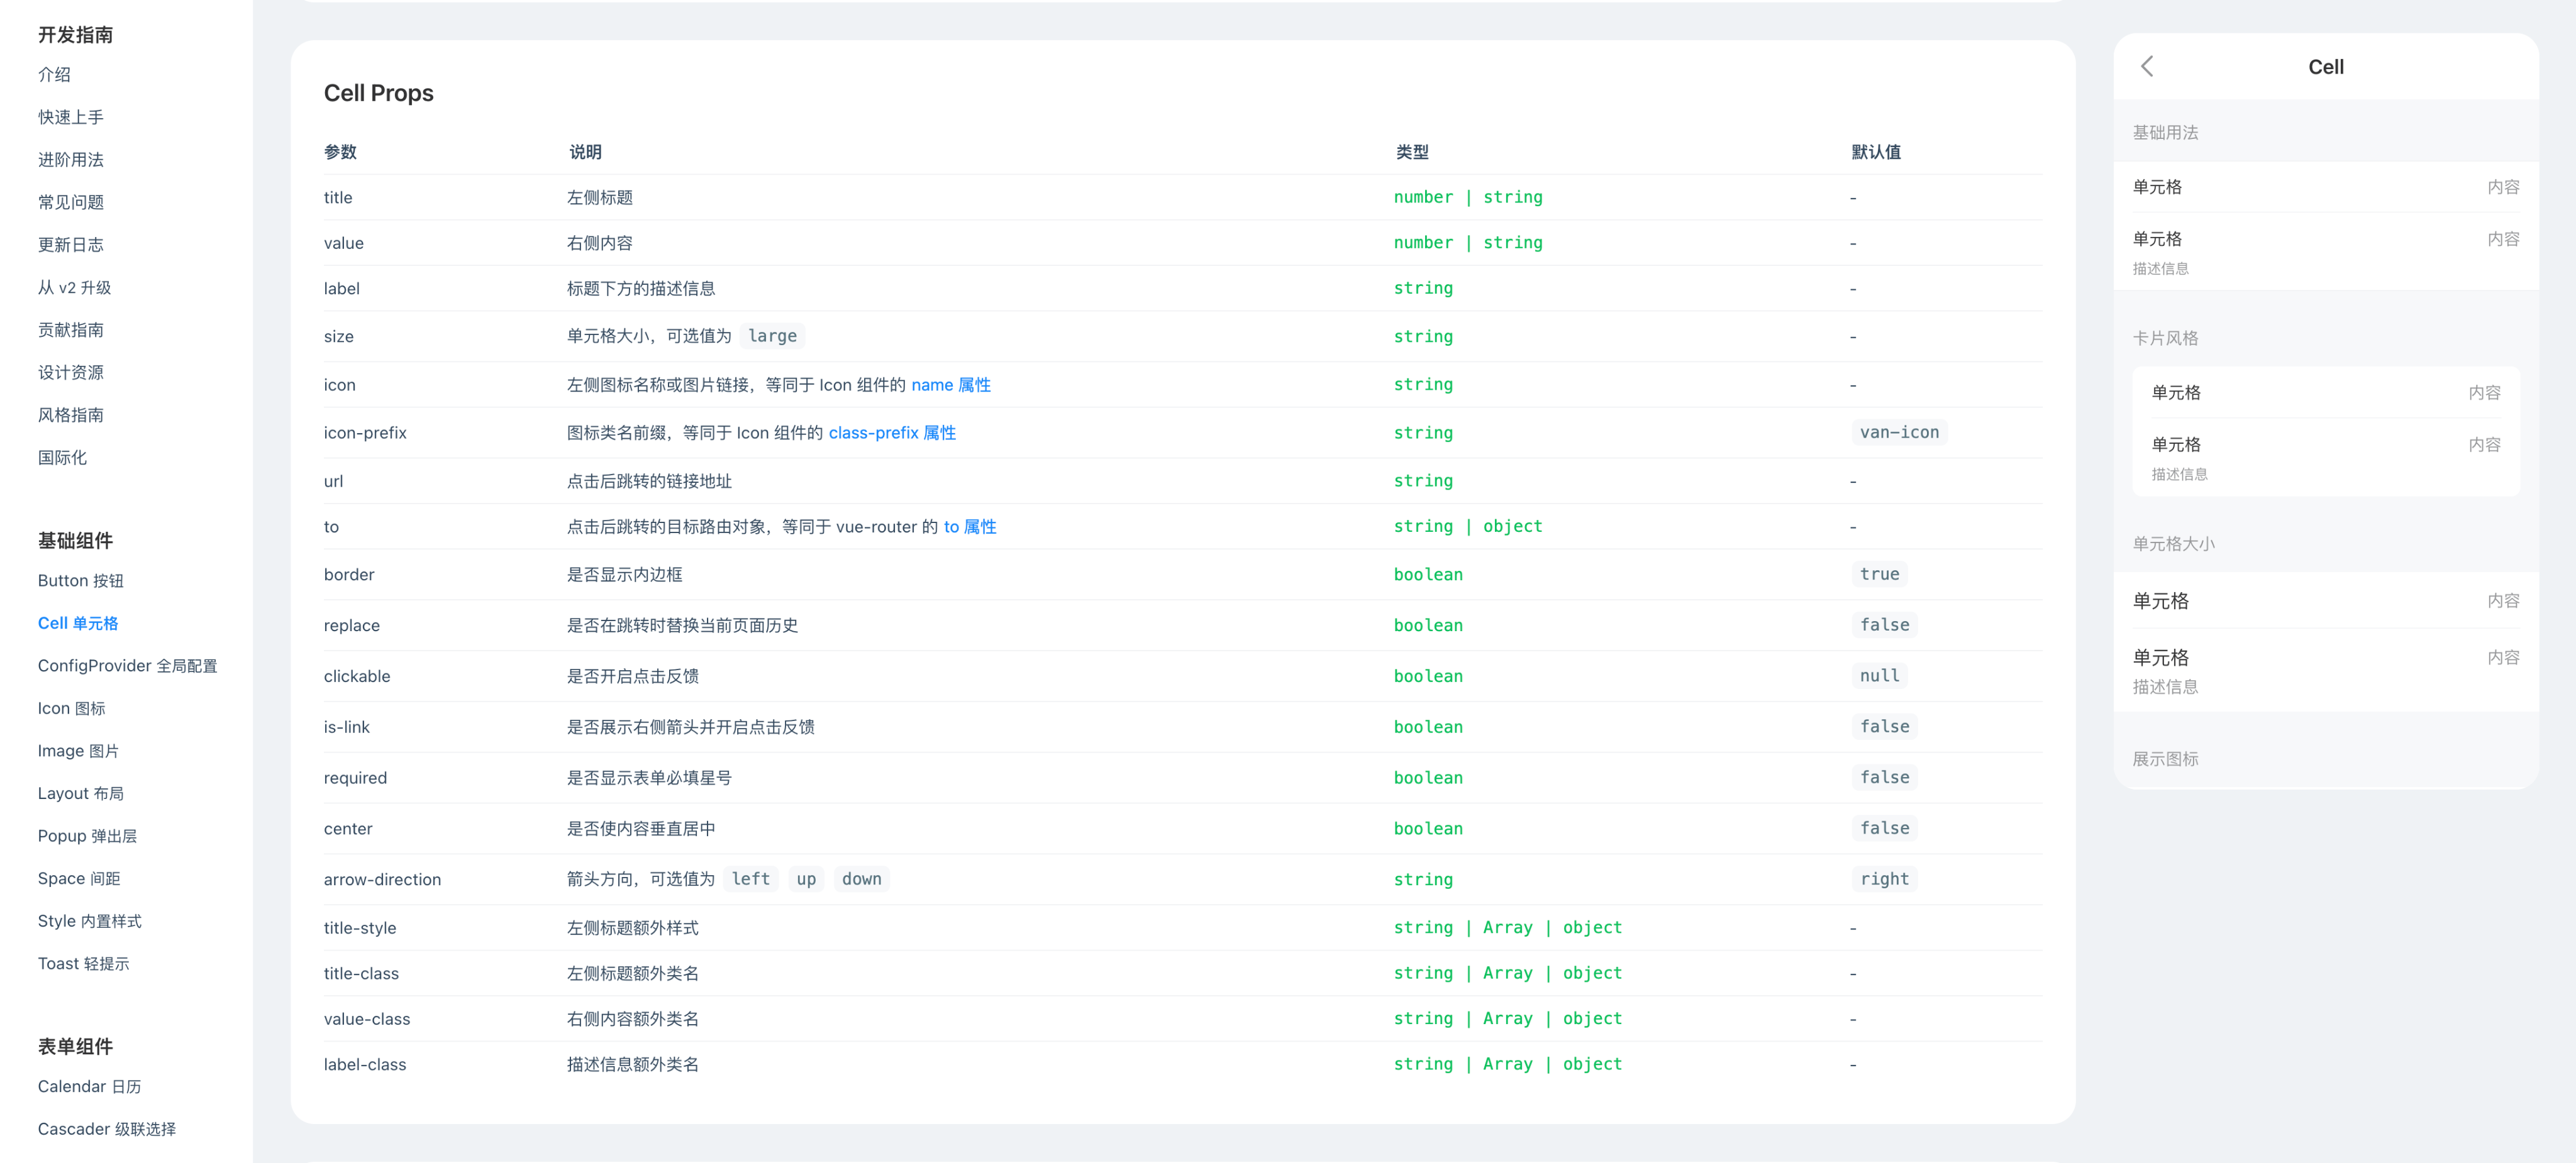Follow the vue-router to 属性 link
This screenshot has width=2576, height=1163.
pos(969,527)
